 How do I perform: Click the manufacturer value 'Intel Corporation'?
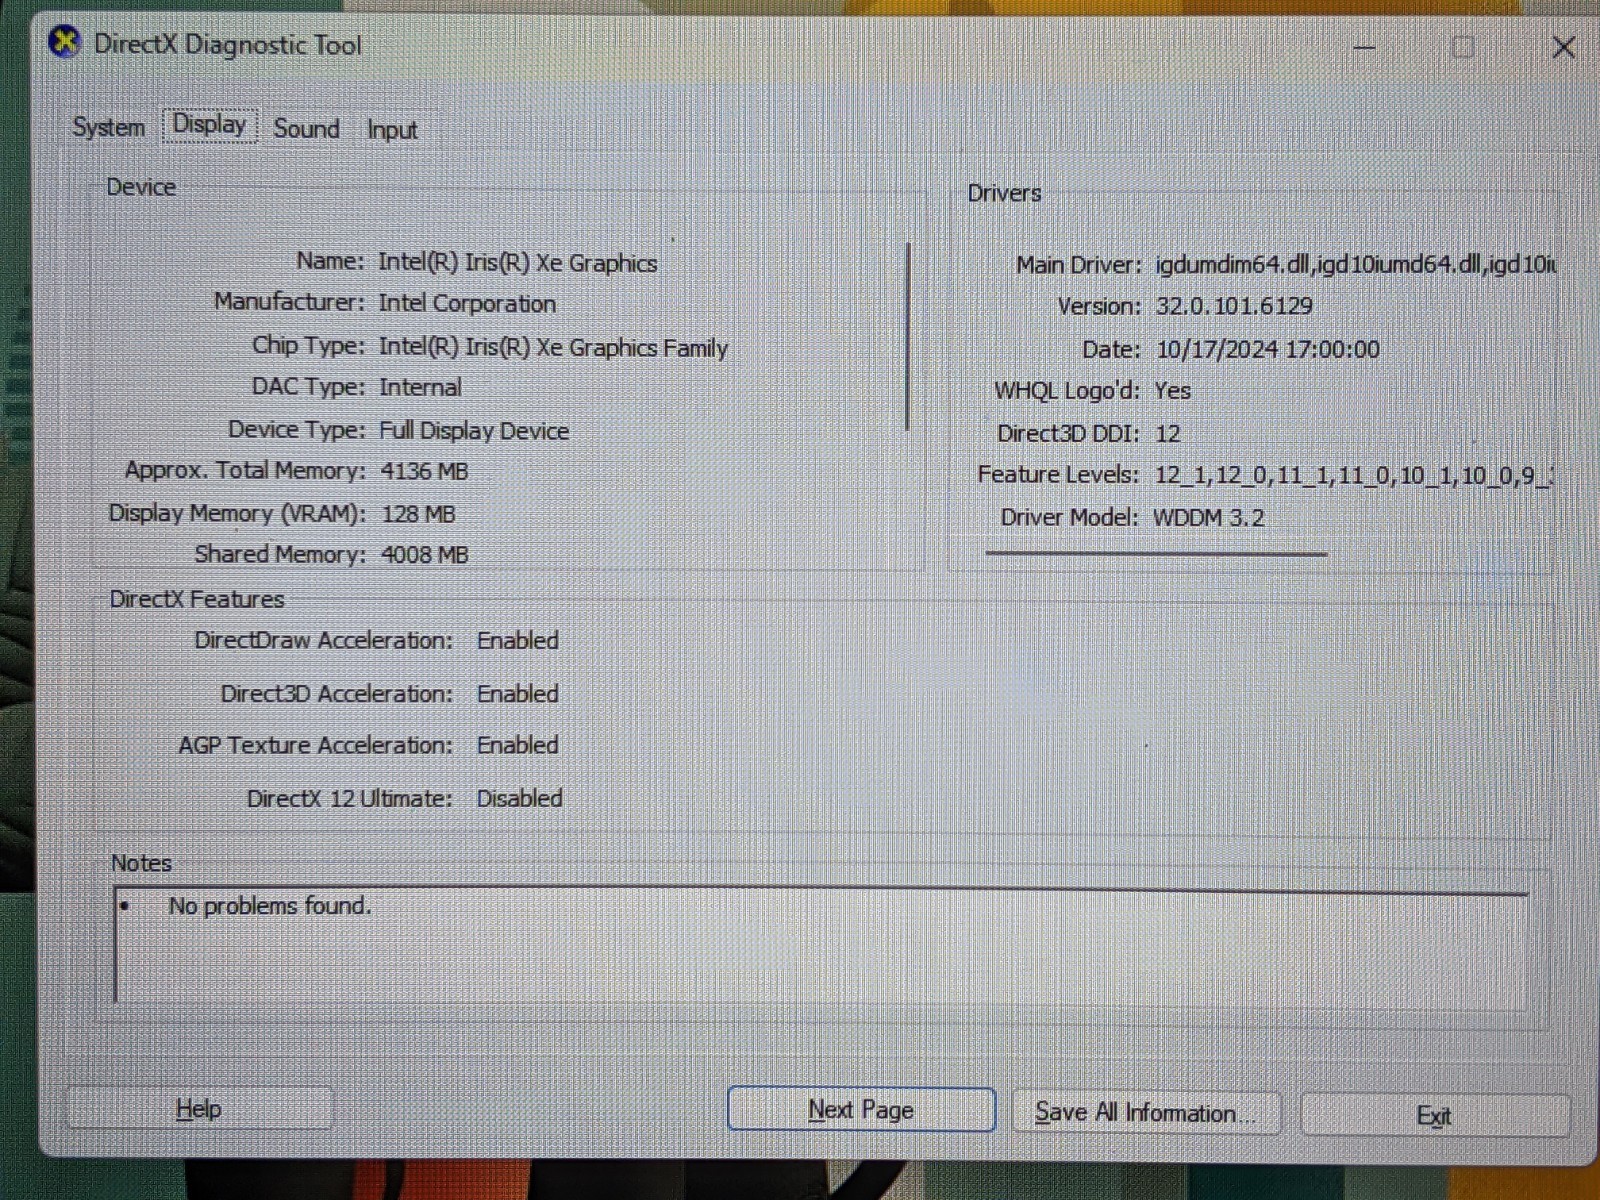click(467, 304)
